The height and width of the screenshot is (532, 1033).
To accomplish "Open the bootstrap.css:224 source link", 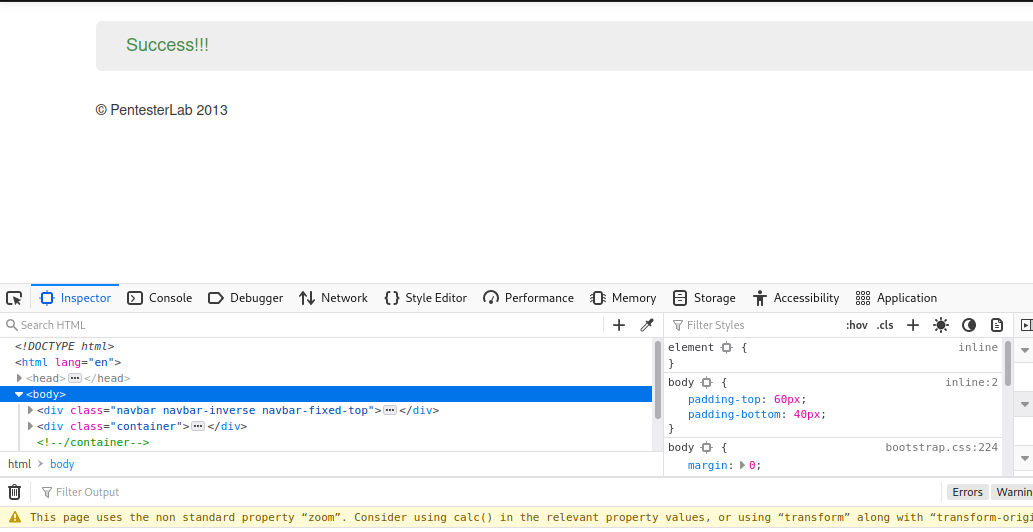I will [941, 448].
